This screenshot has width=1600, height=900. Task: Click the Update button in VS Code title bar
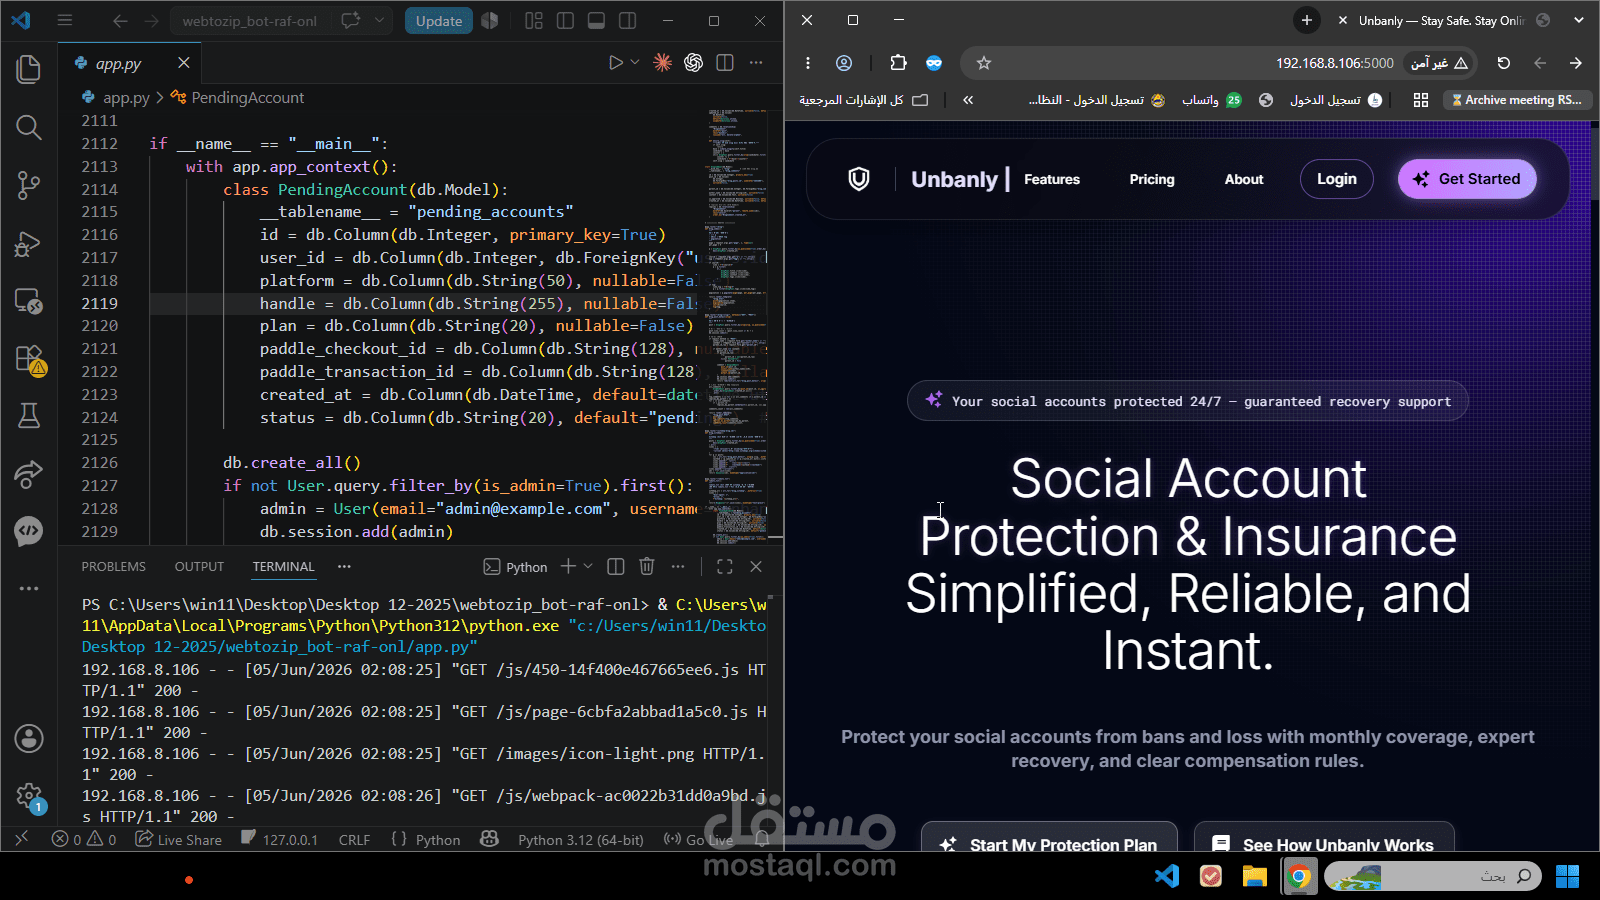pos(439,20)
